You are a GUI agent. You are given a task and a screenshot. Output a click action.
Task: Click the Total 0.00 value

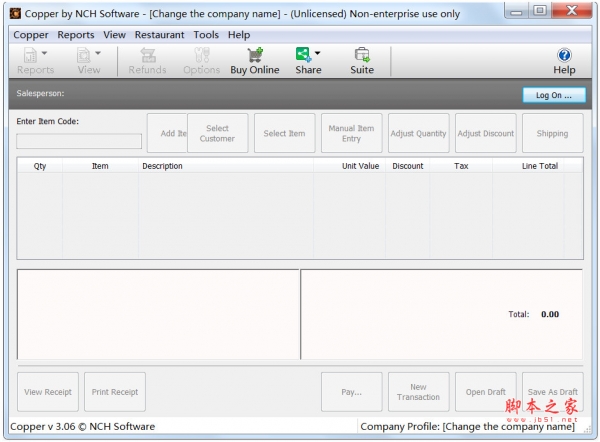[x=550, y=314]
